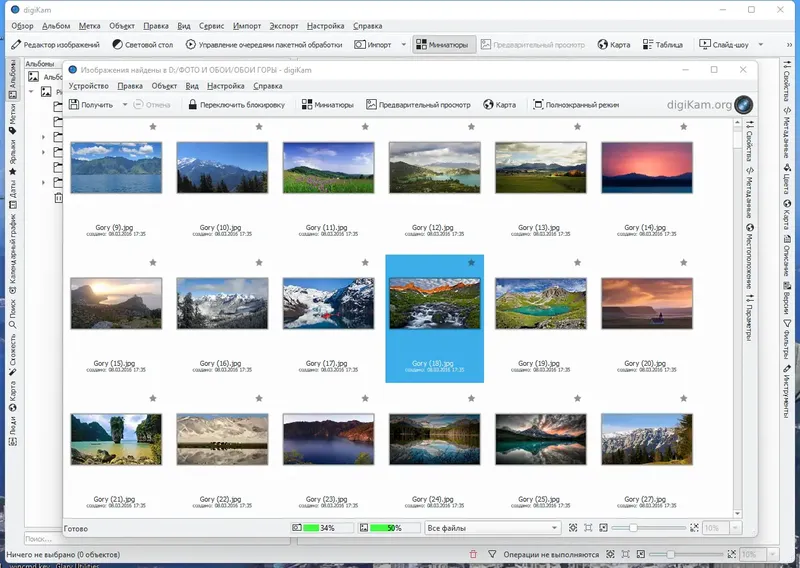Image resolution: width=800 pixels, height=568 pixels.
Task: Open the Световой стол light table
Action: 143,45
